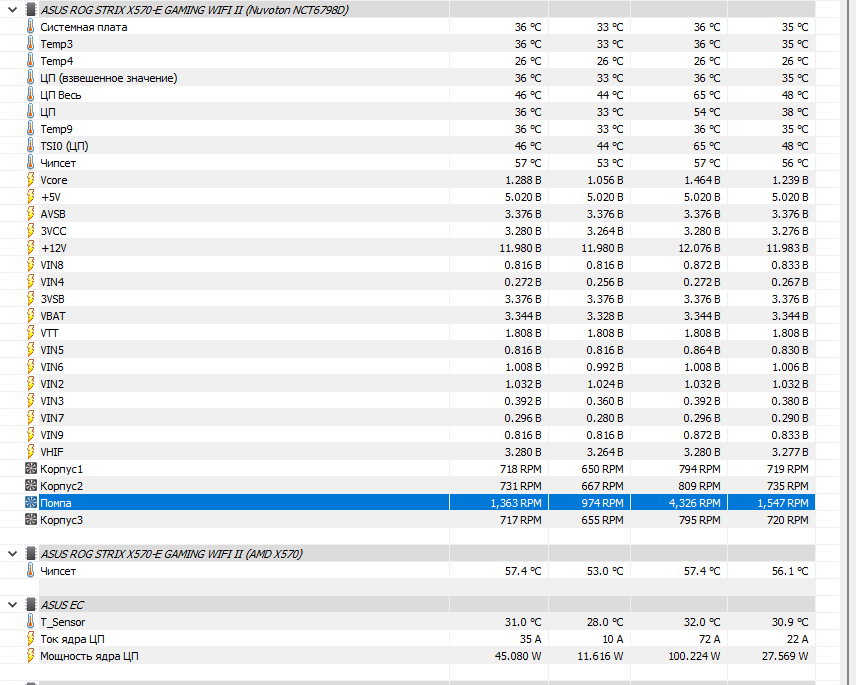Click the 57.4 °C chipset current value
The height and width of the screenshot is (685, 856).
pyautogui.click(x=523, y=571)
